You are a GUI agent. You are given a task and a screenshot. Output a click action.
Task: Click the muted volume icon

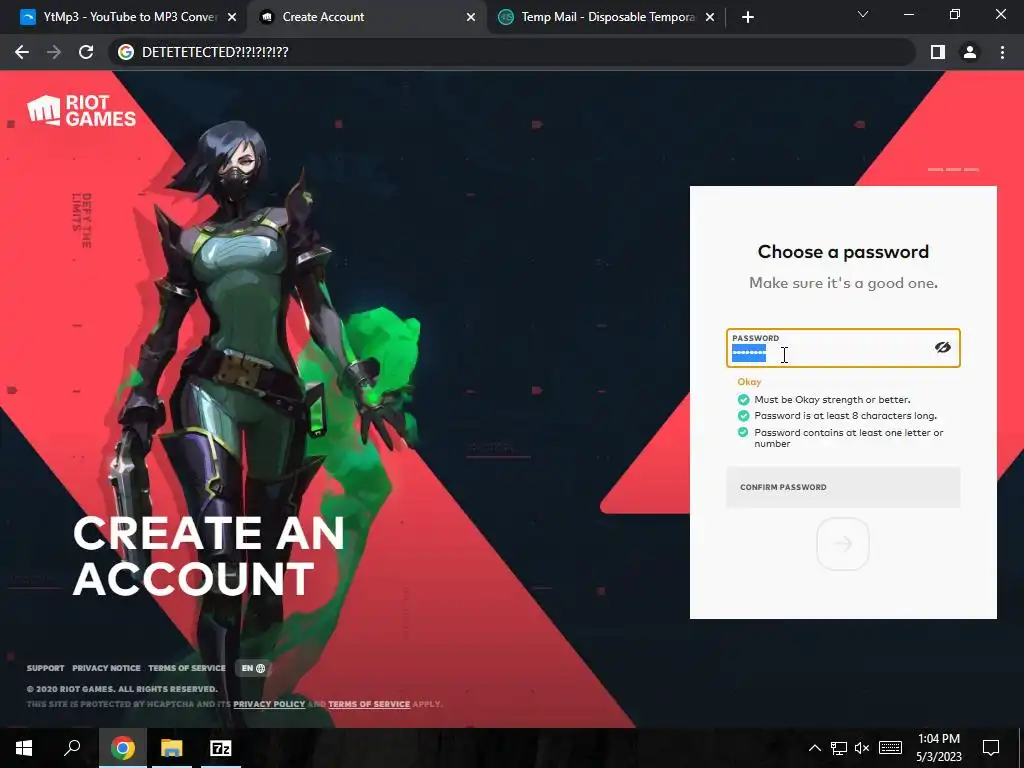click(862, 748)
